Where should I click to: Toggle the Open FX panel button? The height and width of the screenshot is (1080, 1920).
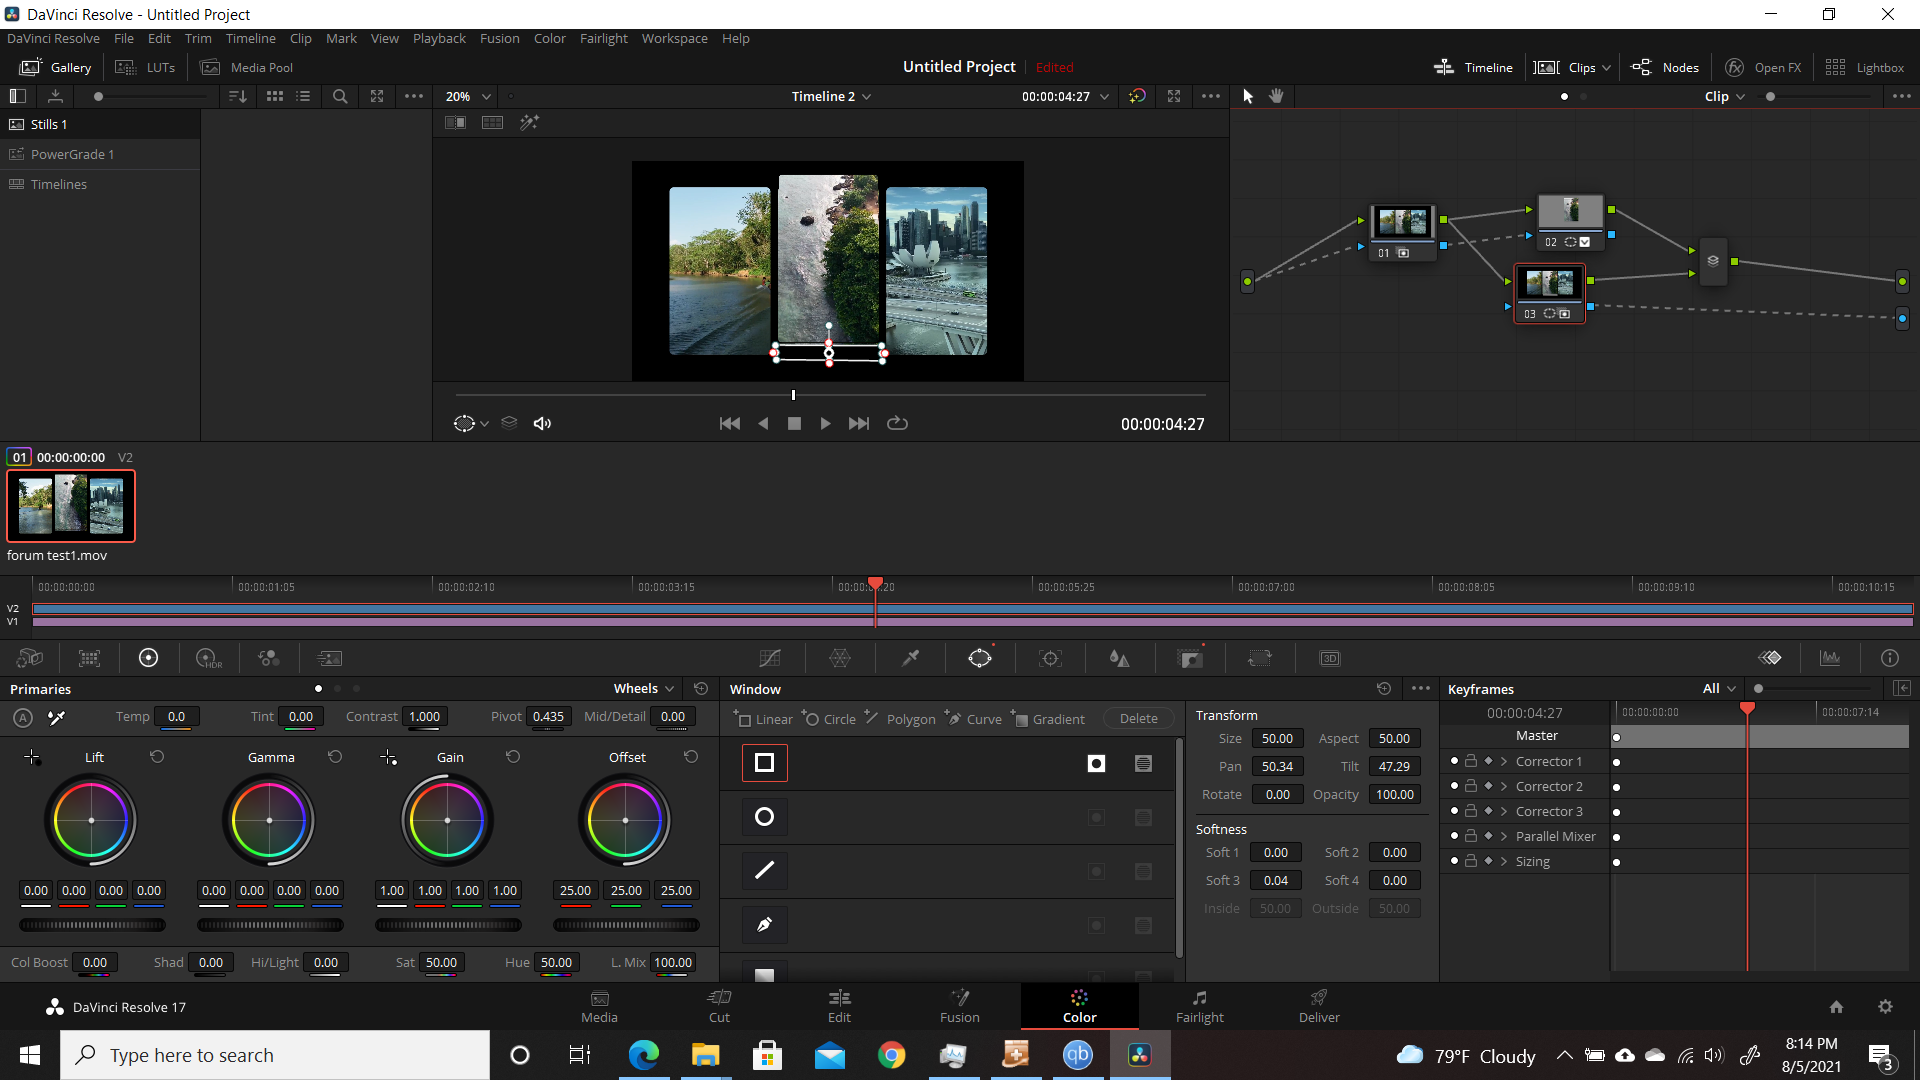1763,67
